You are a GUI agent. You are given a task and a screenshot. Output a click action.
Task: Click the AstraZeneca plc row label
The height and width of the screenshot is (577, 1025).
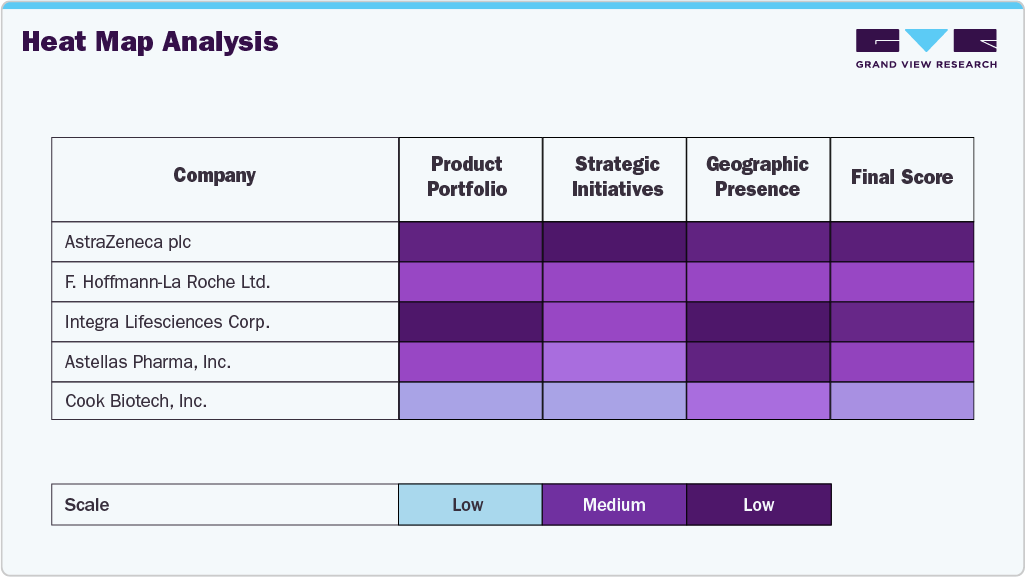[x=128, y=242]
